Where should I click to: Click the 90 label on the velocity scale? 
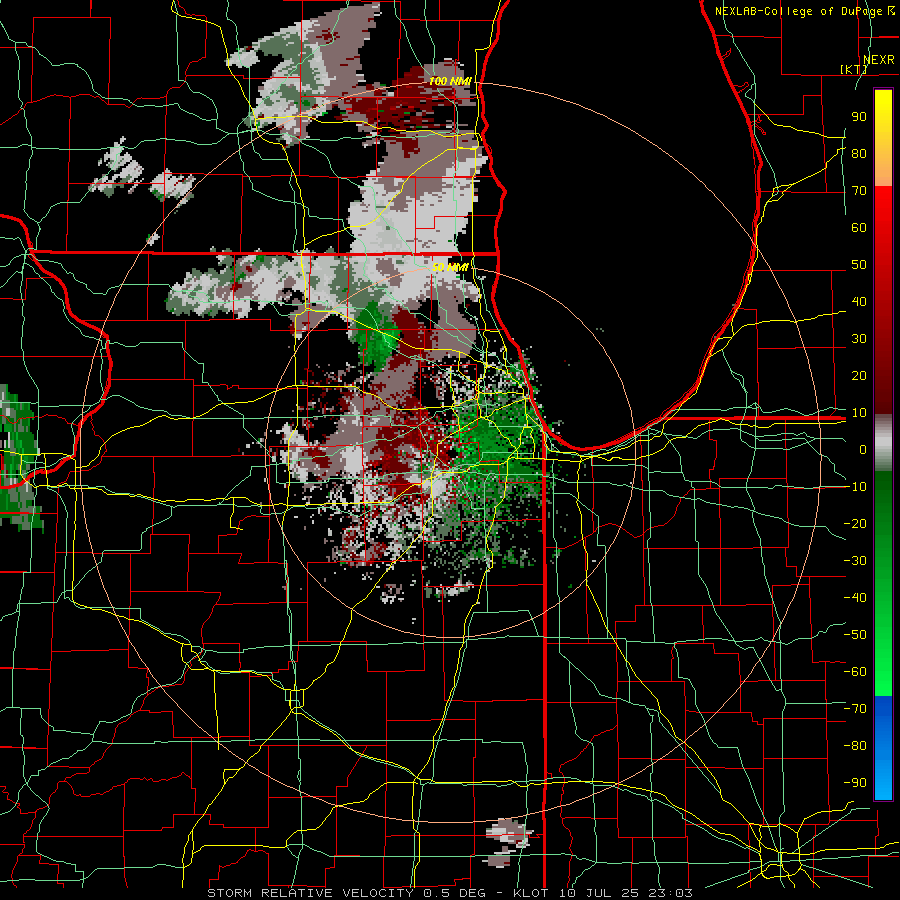click(x=859, y=117)
